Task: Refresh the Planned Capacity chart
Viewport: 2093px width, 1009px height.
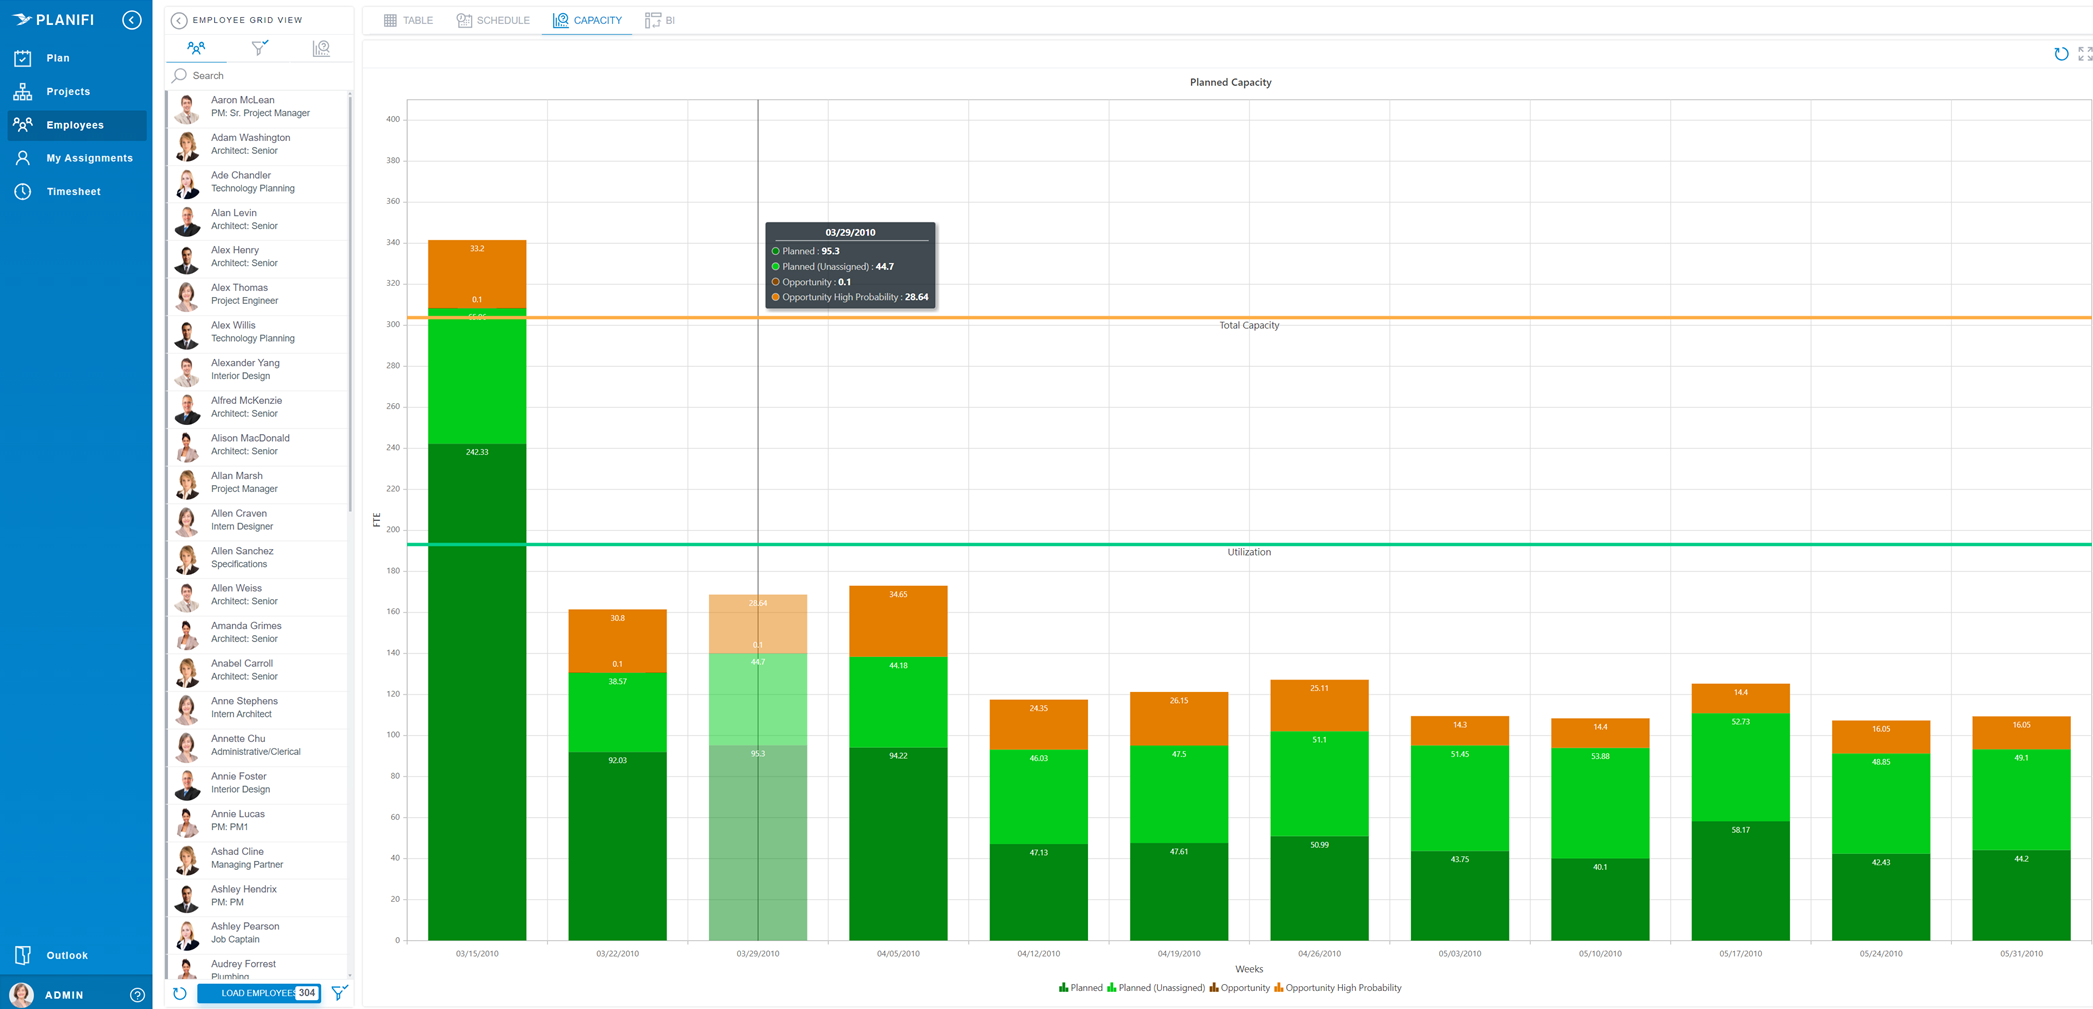Action: (x=2061, y=53)
